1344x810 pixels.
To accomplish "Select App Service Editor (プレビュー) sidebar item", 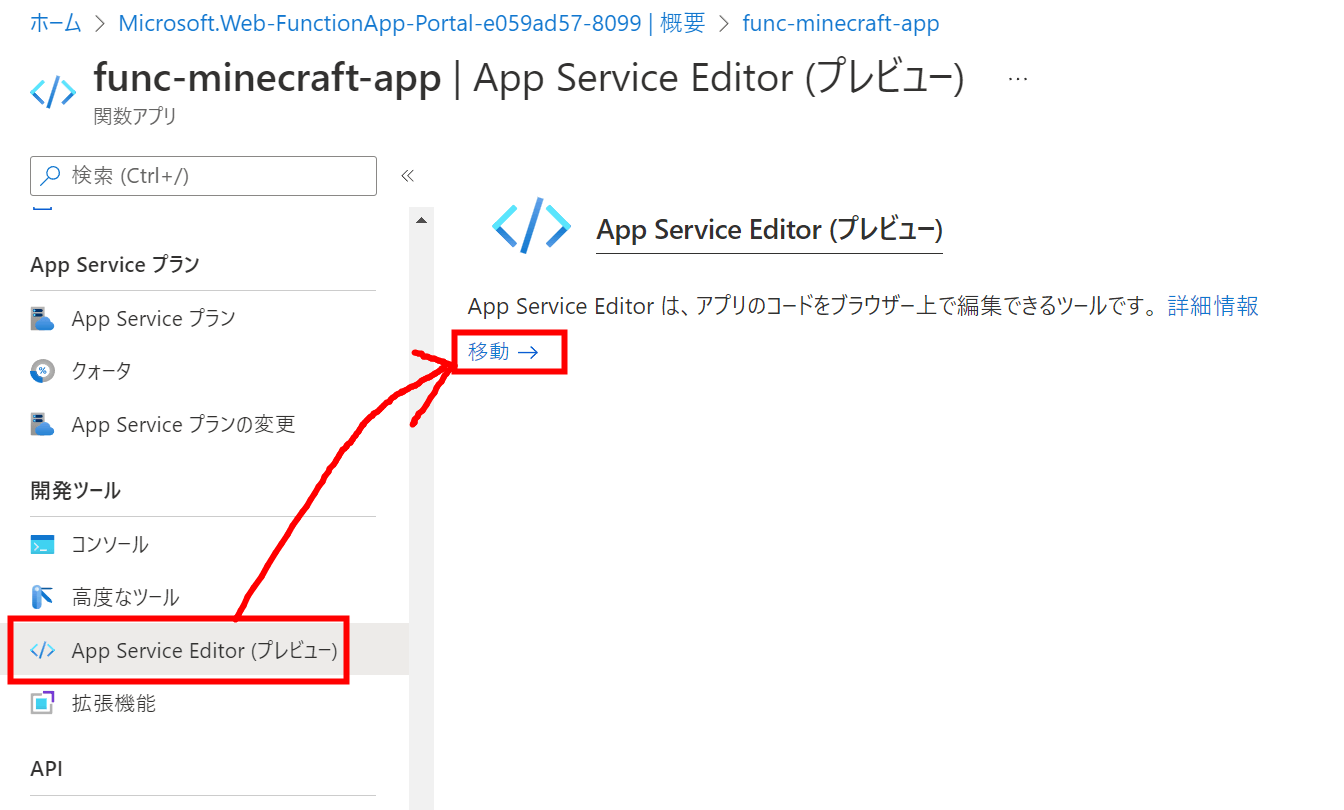I will (x=204, y=650).
